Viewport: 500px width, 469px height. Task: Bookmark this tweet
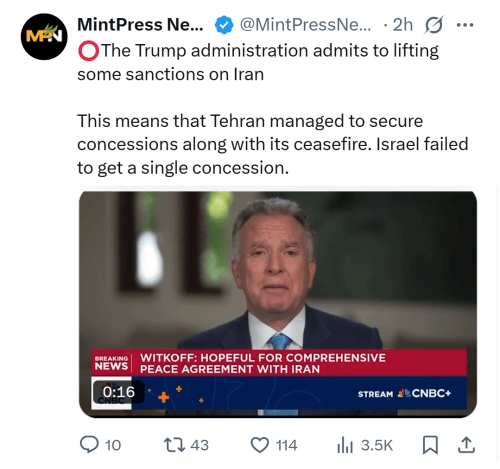click(430, 445)
